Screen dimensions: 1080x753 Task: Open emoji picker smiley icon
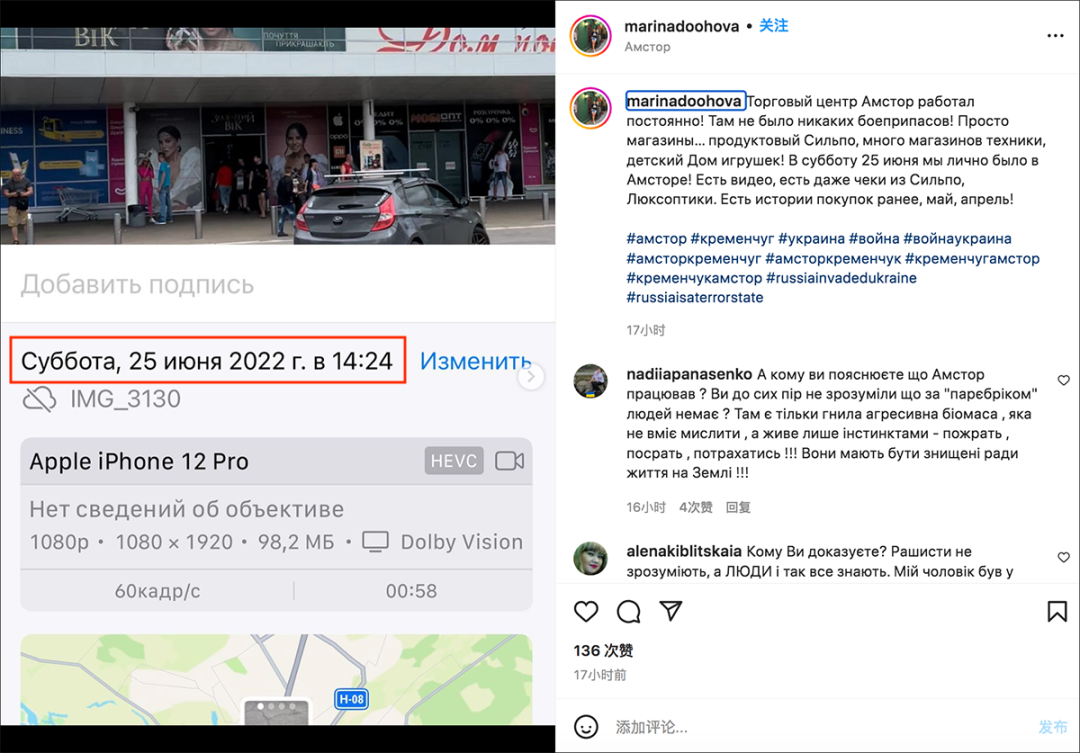tap(586, 727)
